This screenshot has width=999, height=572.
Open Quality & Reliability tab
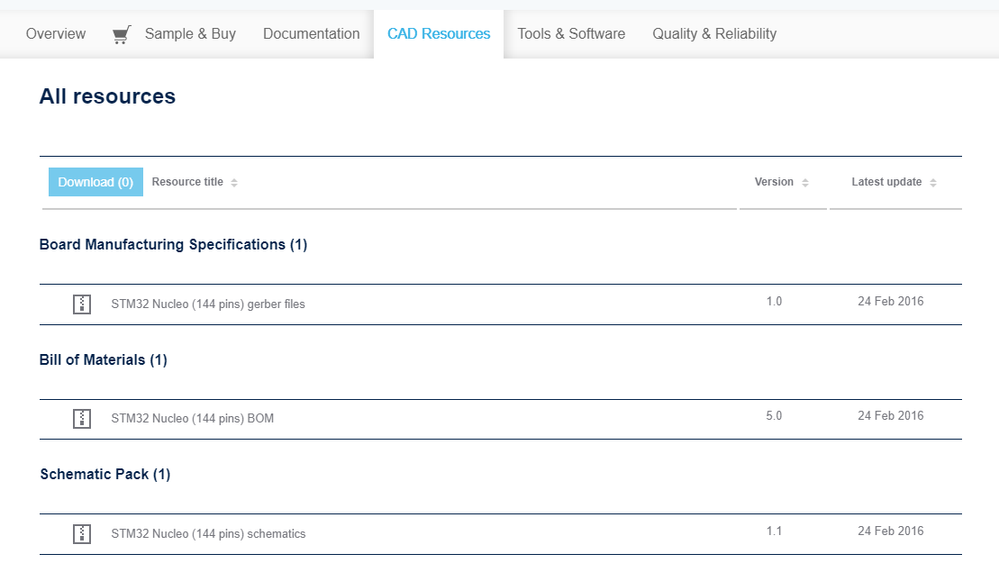tap(714, 34)
